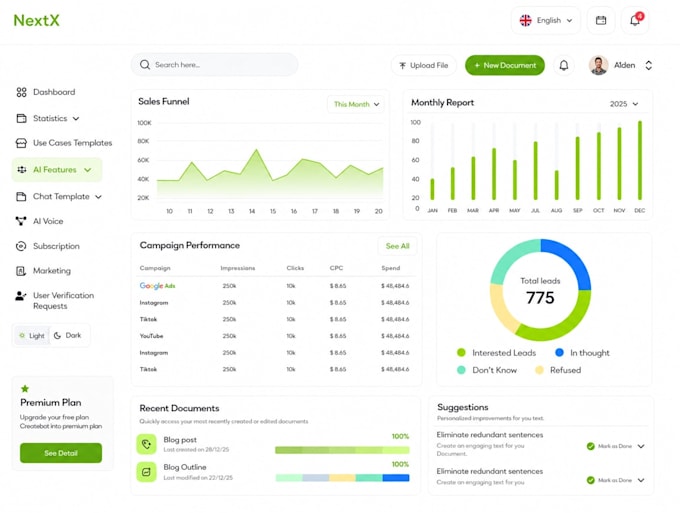Switch to Light theme
Viewport: 680px width, 513px height.
point(32,336)
